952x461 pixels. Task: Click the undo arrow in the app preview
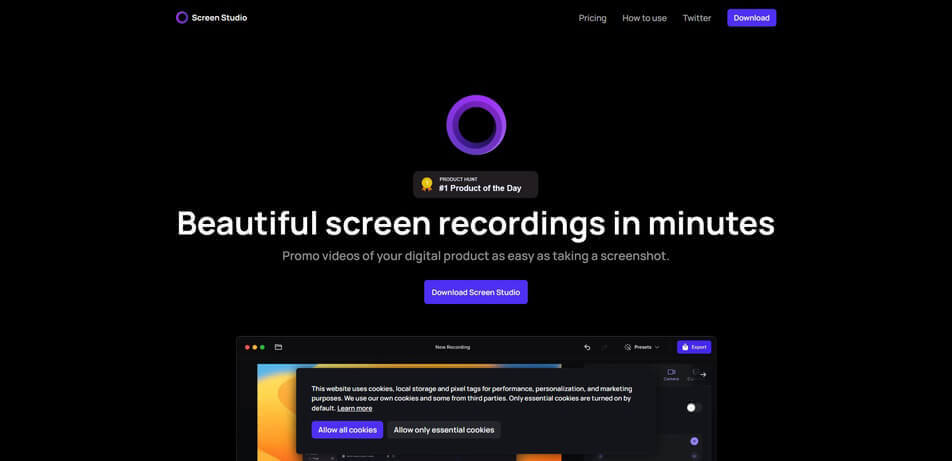click(x=587, y=347)
